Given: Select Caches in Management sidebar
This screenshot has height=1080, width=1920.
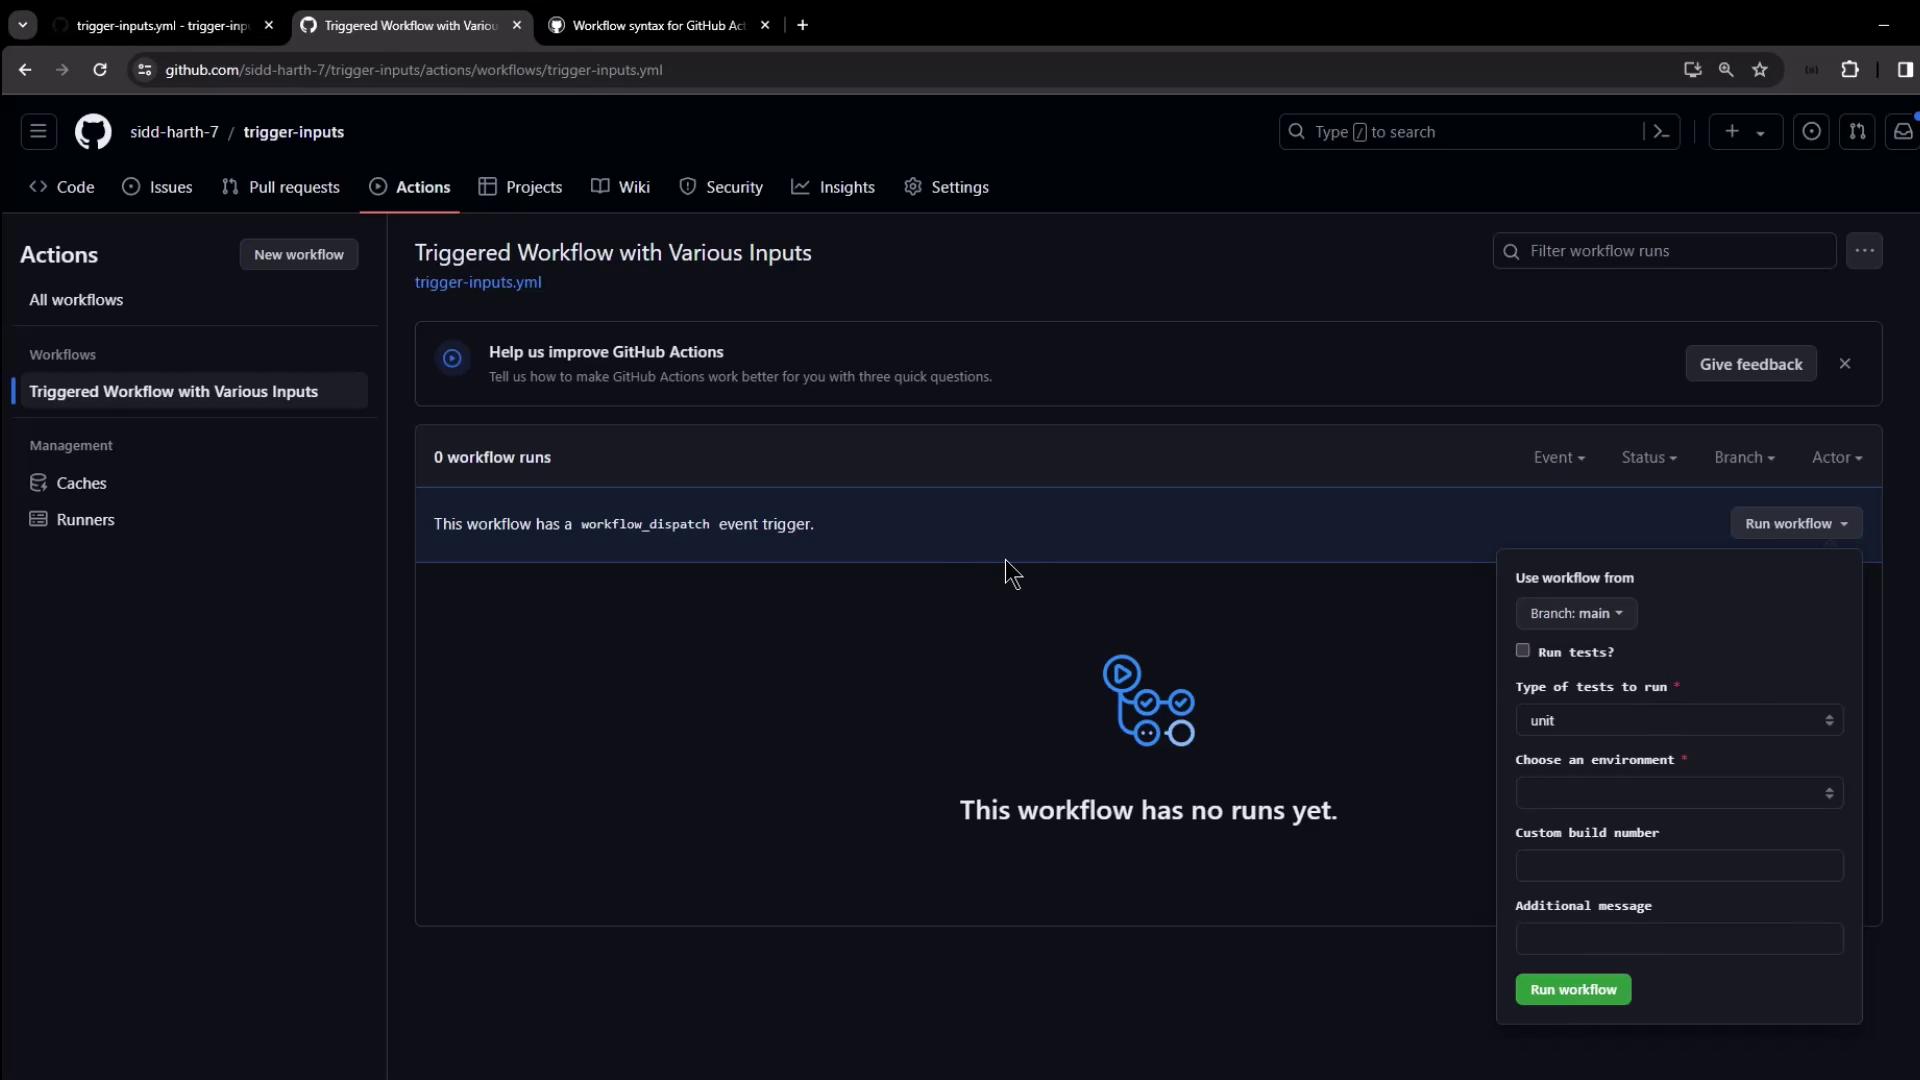Looking at the screenshot, I should [x=81, y=483].
